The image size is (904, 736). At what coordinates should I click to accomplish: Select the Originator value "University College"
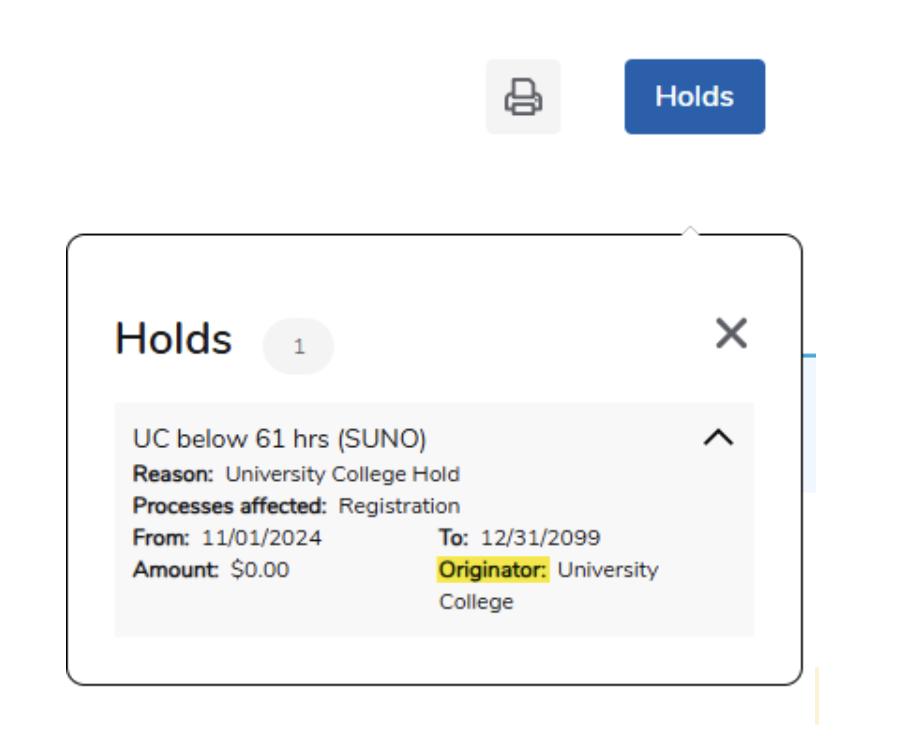click(607, 570)
